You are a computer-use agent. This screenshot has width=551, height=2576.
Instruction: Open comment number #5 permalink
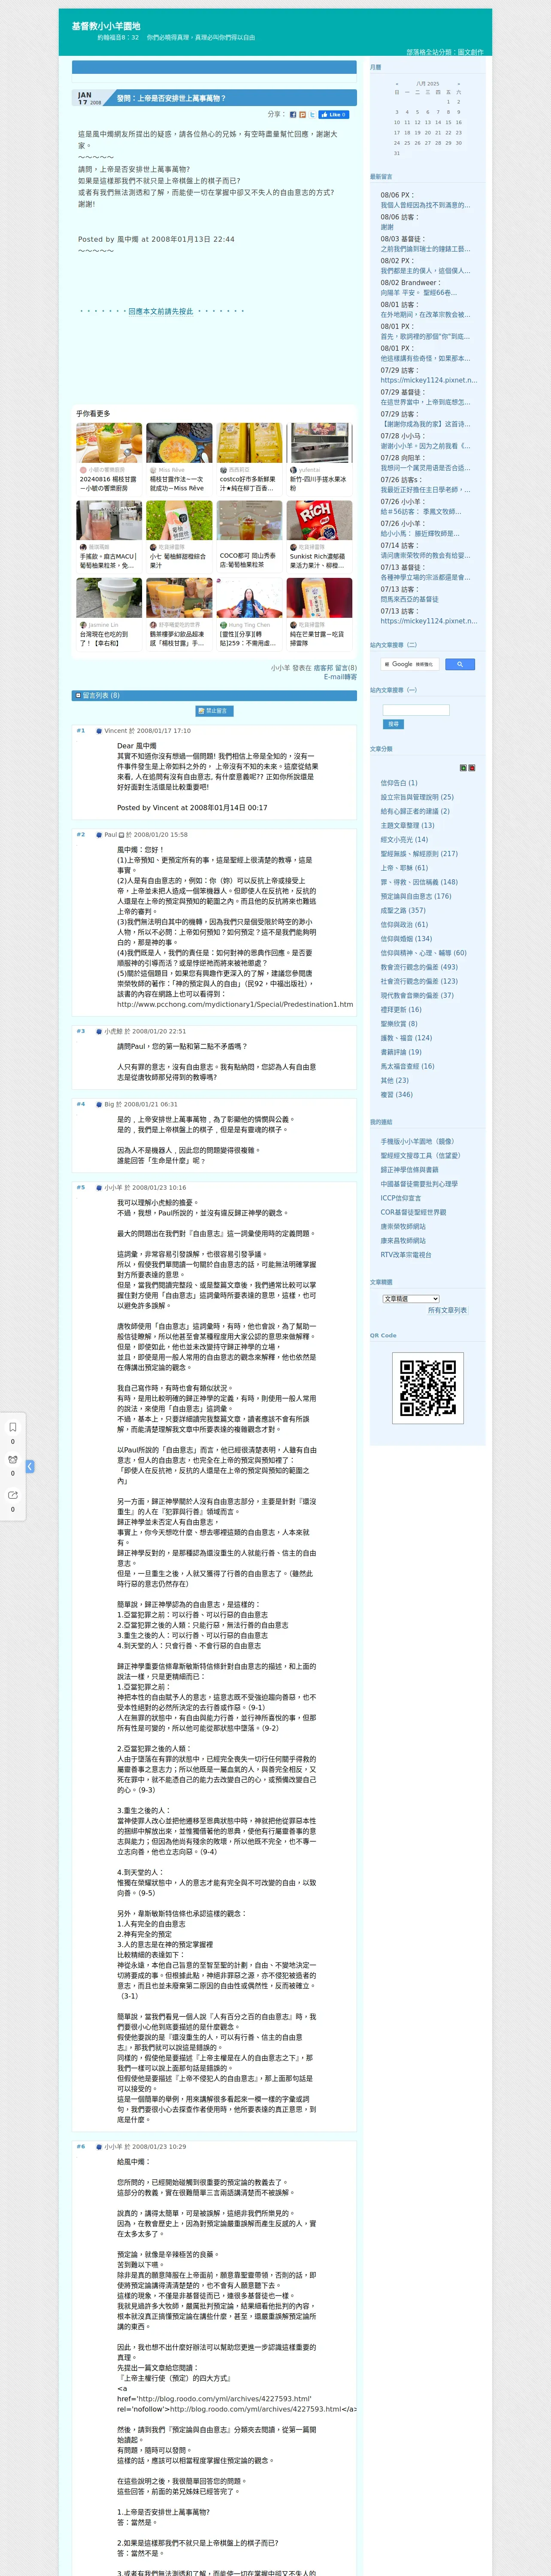coord(81,1188)
